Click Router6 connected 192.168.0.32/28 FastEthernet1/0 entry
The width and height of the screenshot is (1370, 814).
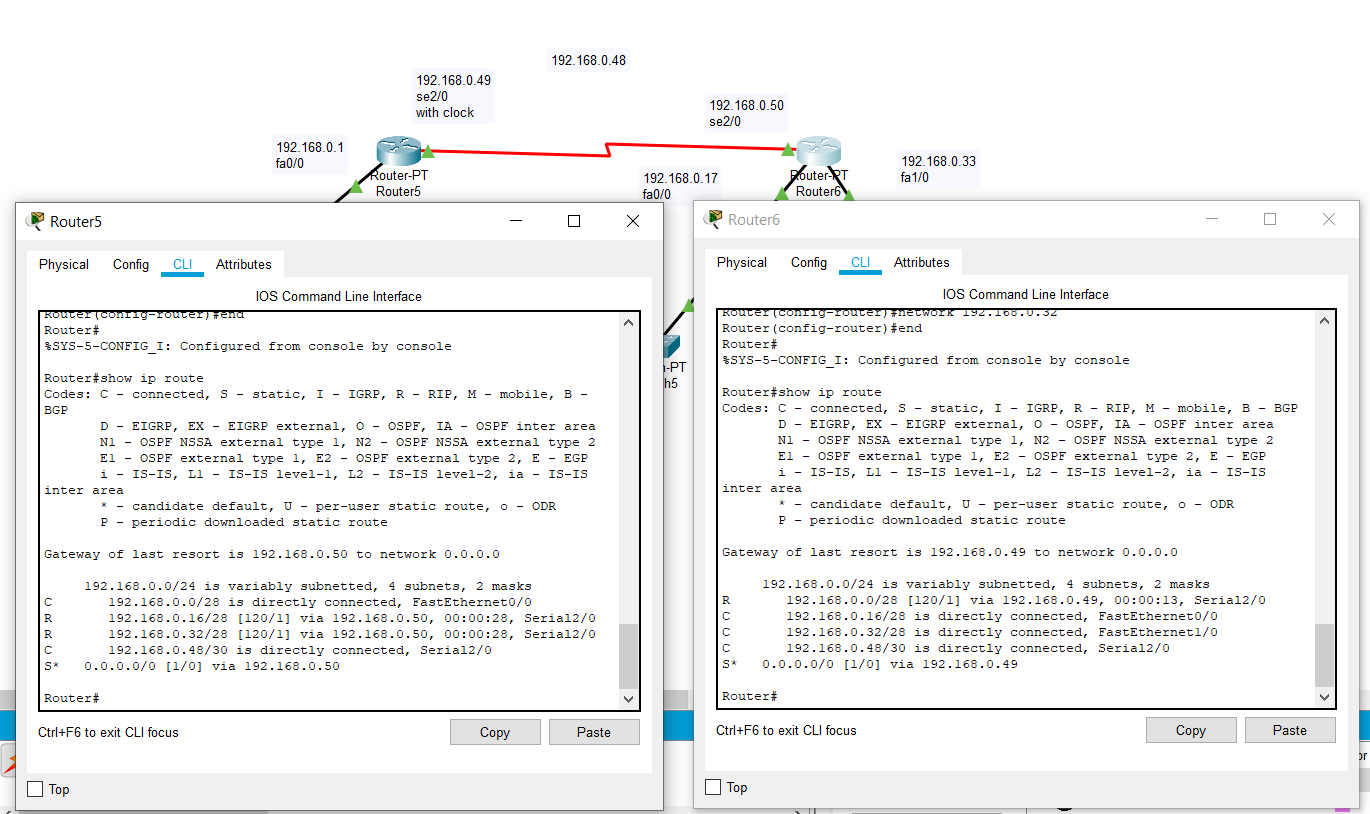(x=970, y=632)
